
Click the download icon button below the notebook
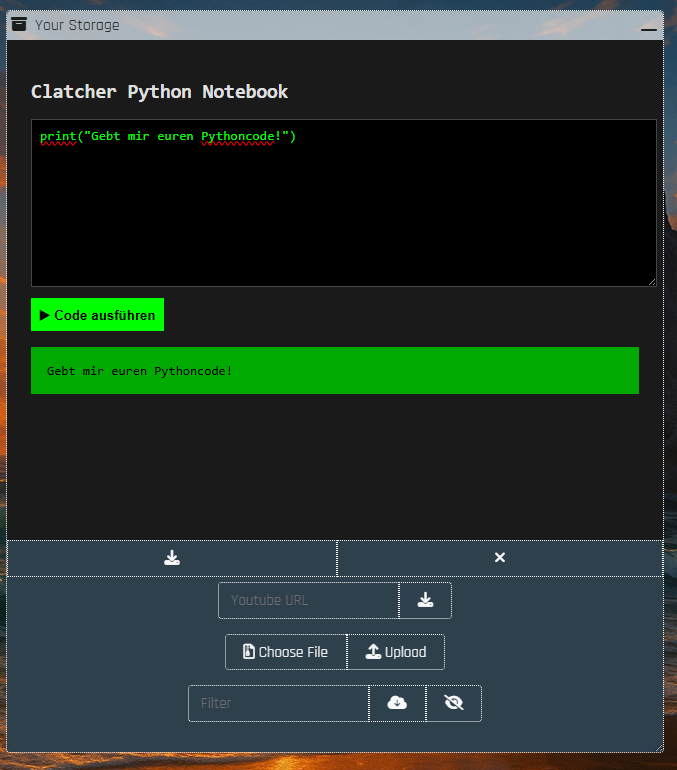tap(172, 558)
